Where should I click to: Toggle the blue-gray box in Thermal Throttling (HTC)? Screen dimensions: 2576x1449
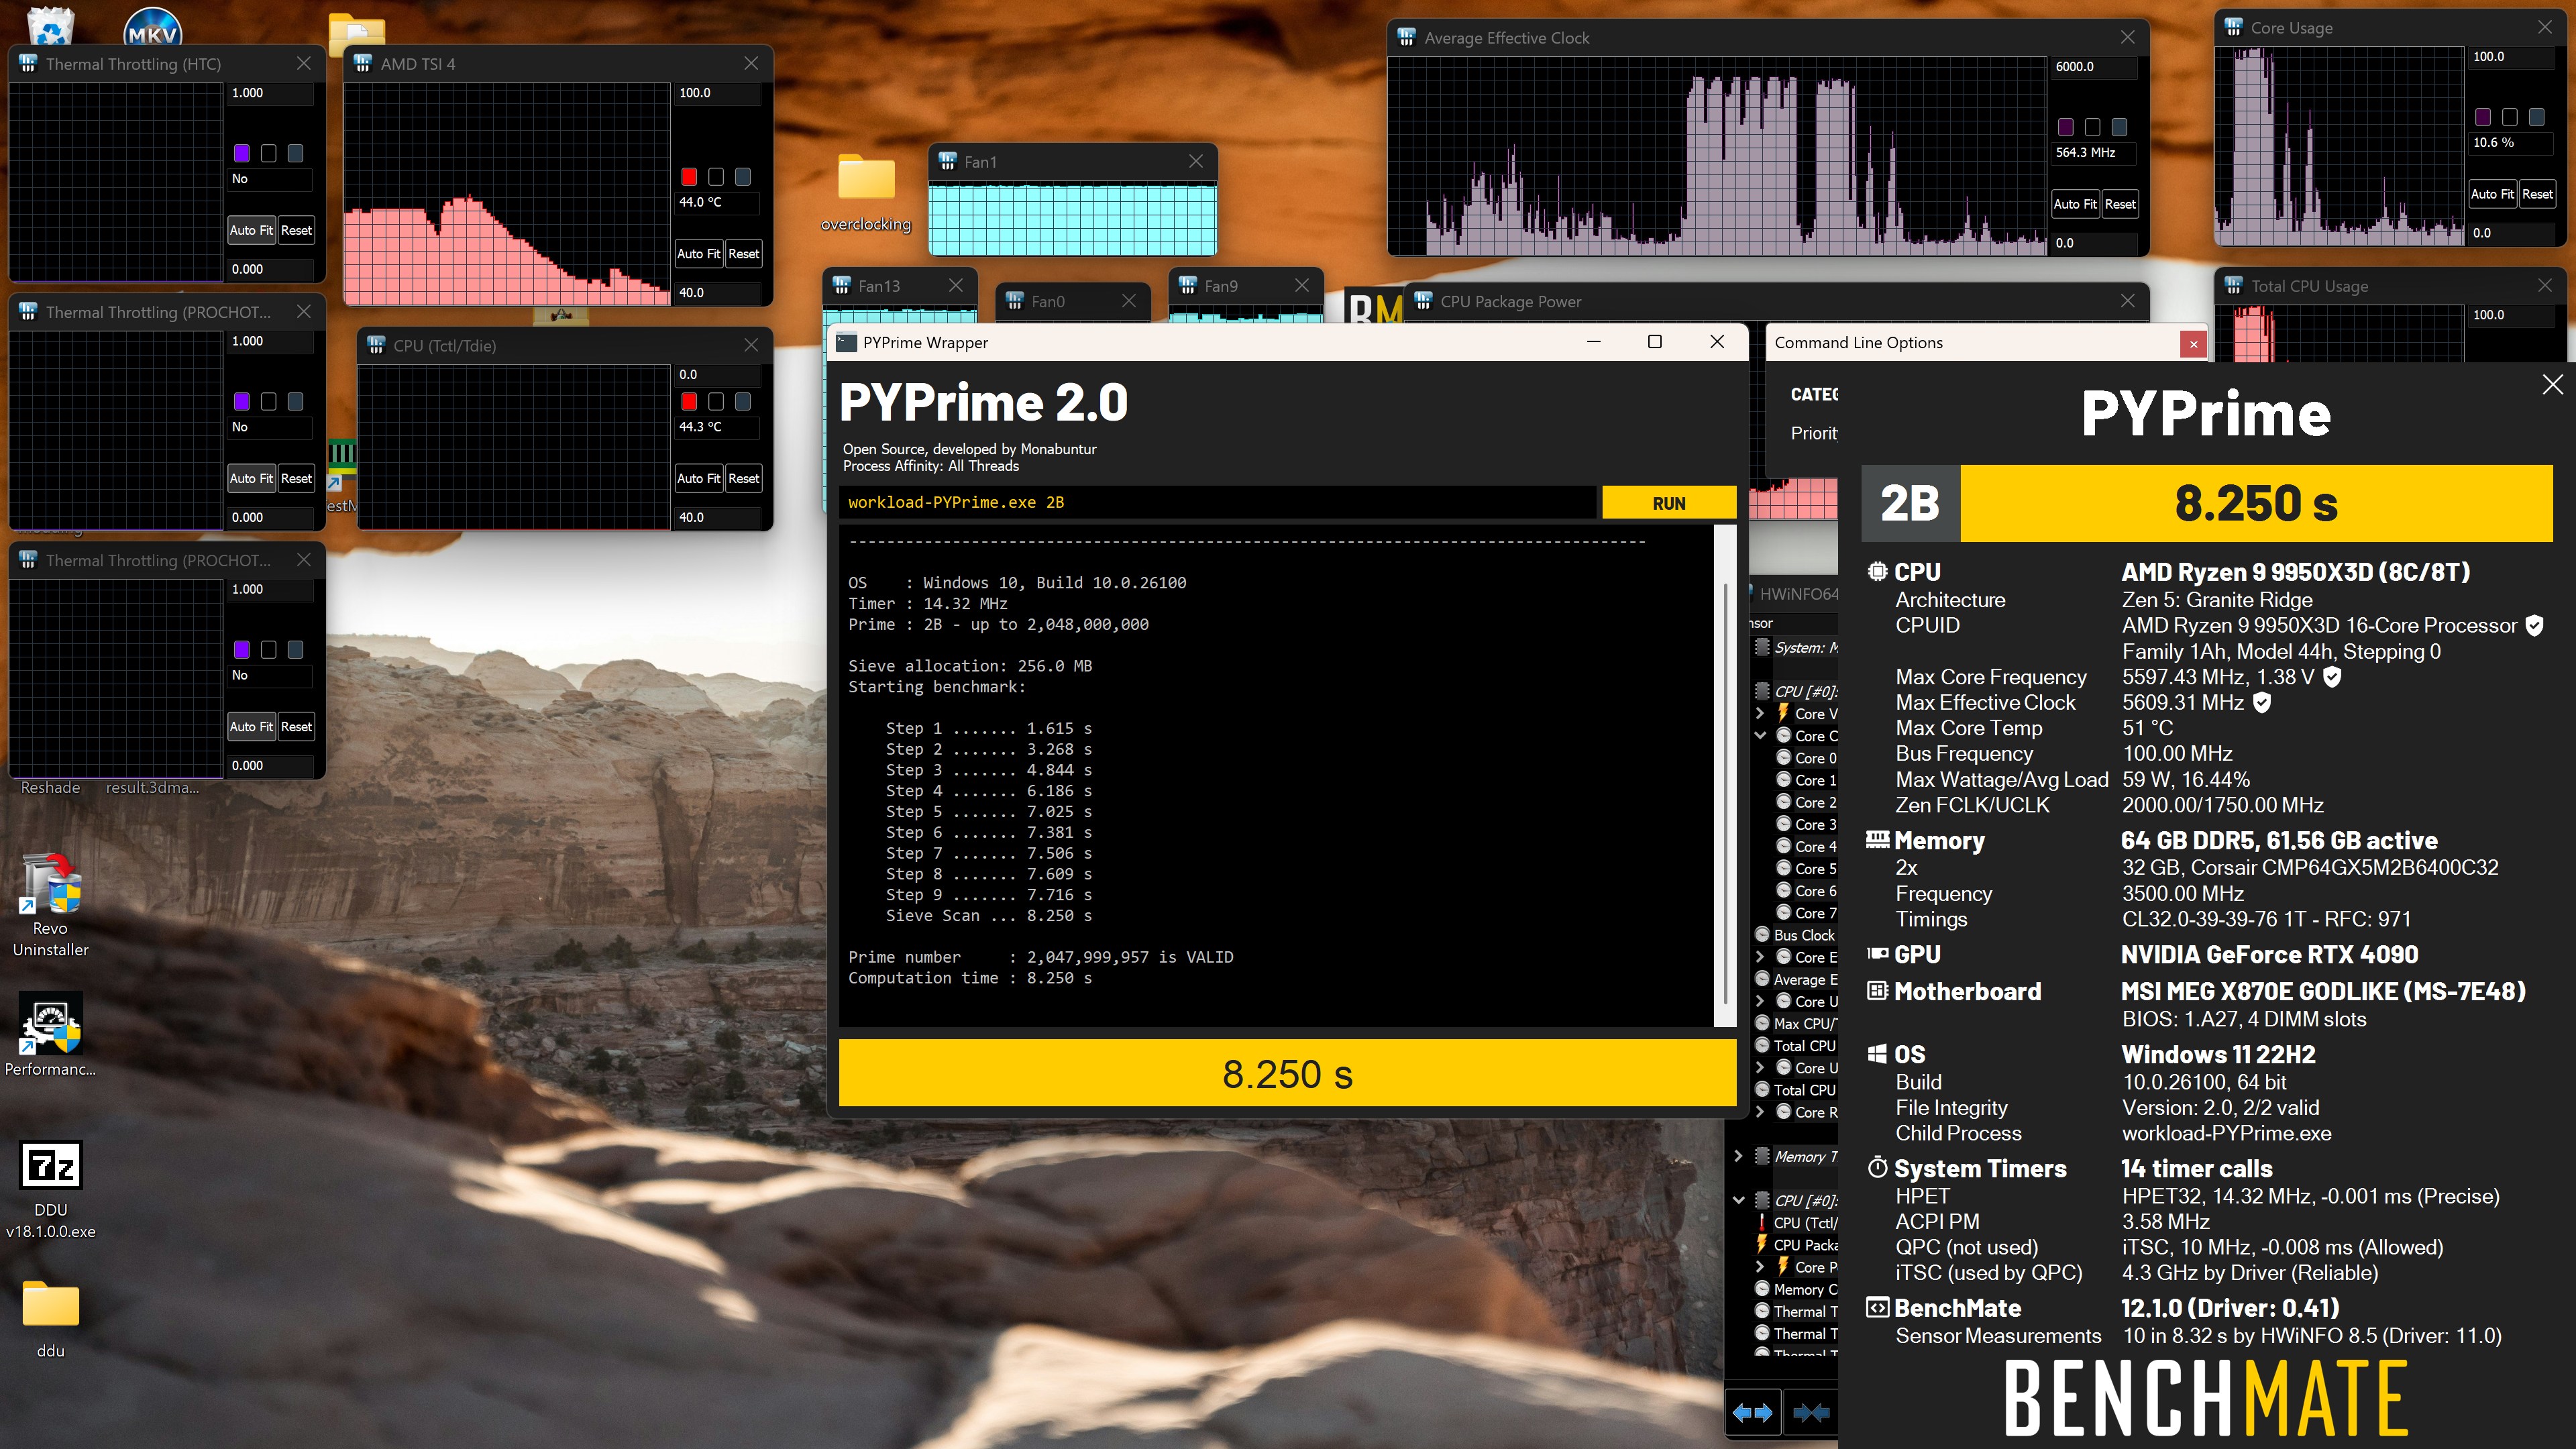pyautogui.click(x=295, y=153)
